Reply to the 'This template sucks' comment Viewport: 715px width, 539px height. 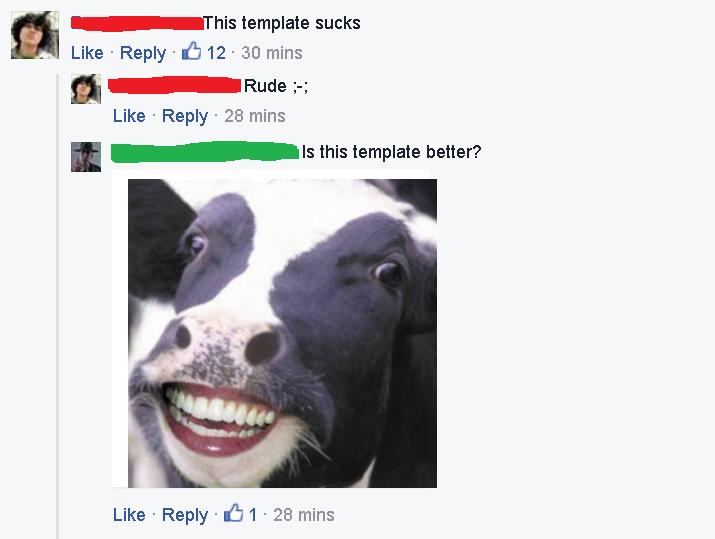(143, 53)
